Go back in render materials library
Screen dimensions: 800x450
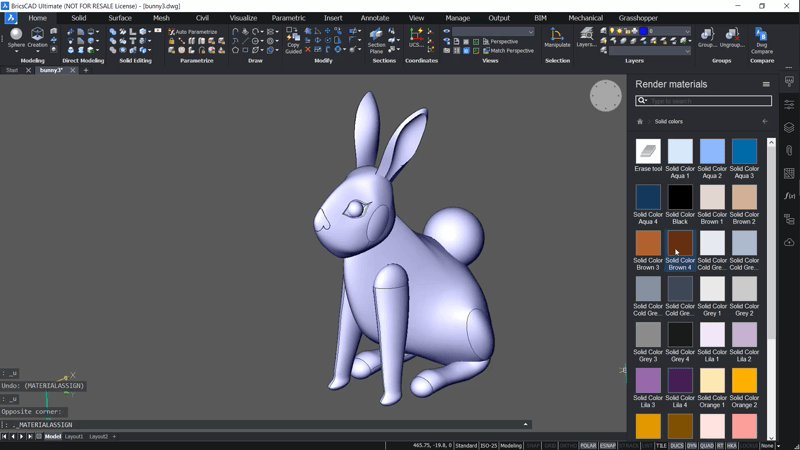click(x=765, y=121)
